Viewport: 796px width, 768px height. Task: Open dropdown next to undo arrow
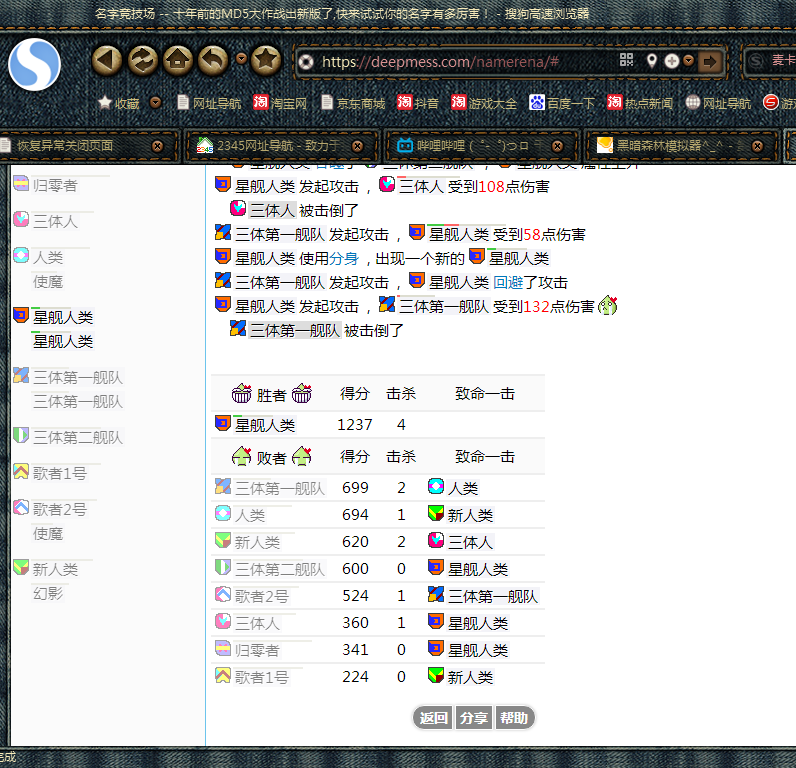click(240, 59)
